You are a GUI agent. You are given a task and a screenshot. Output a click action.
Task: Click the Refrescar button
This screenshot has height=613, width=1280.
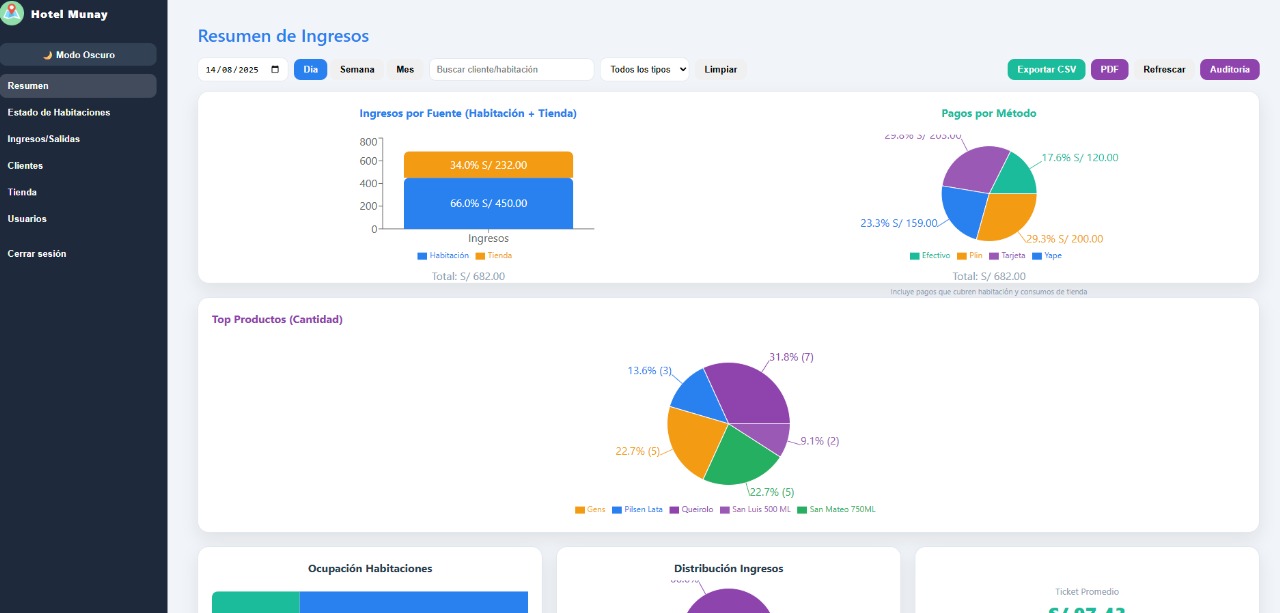[x=1164, y=69]
